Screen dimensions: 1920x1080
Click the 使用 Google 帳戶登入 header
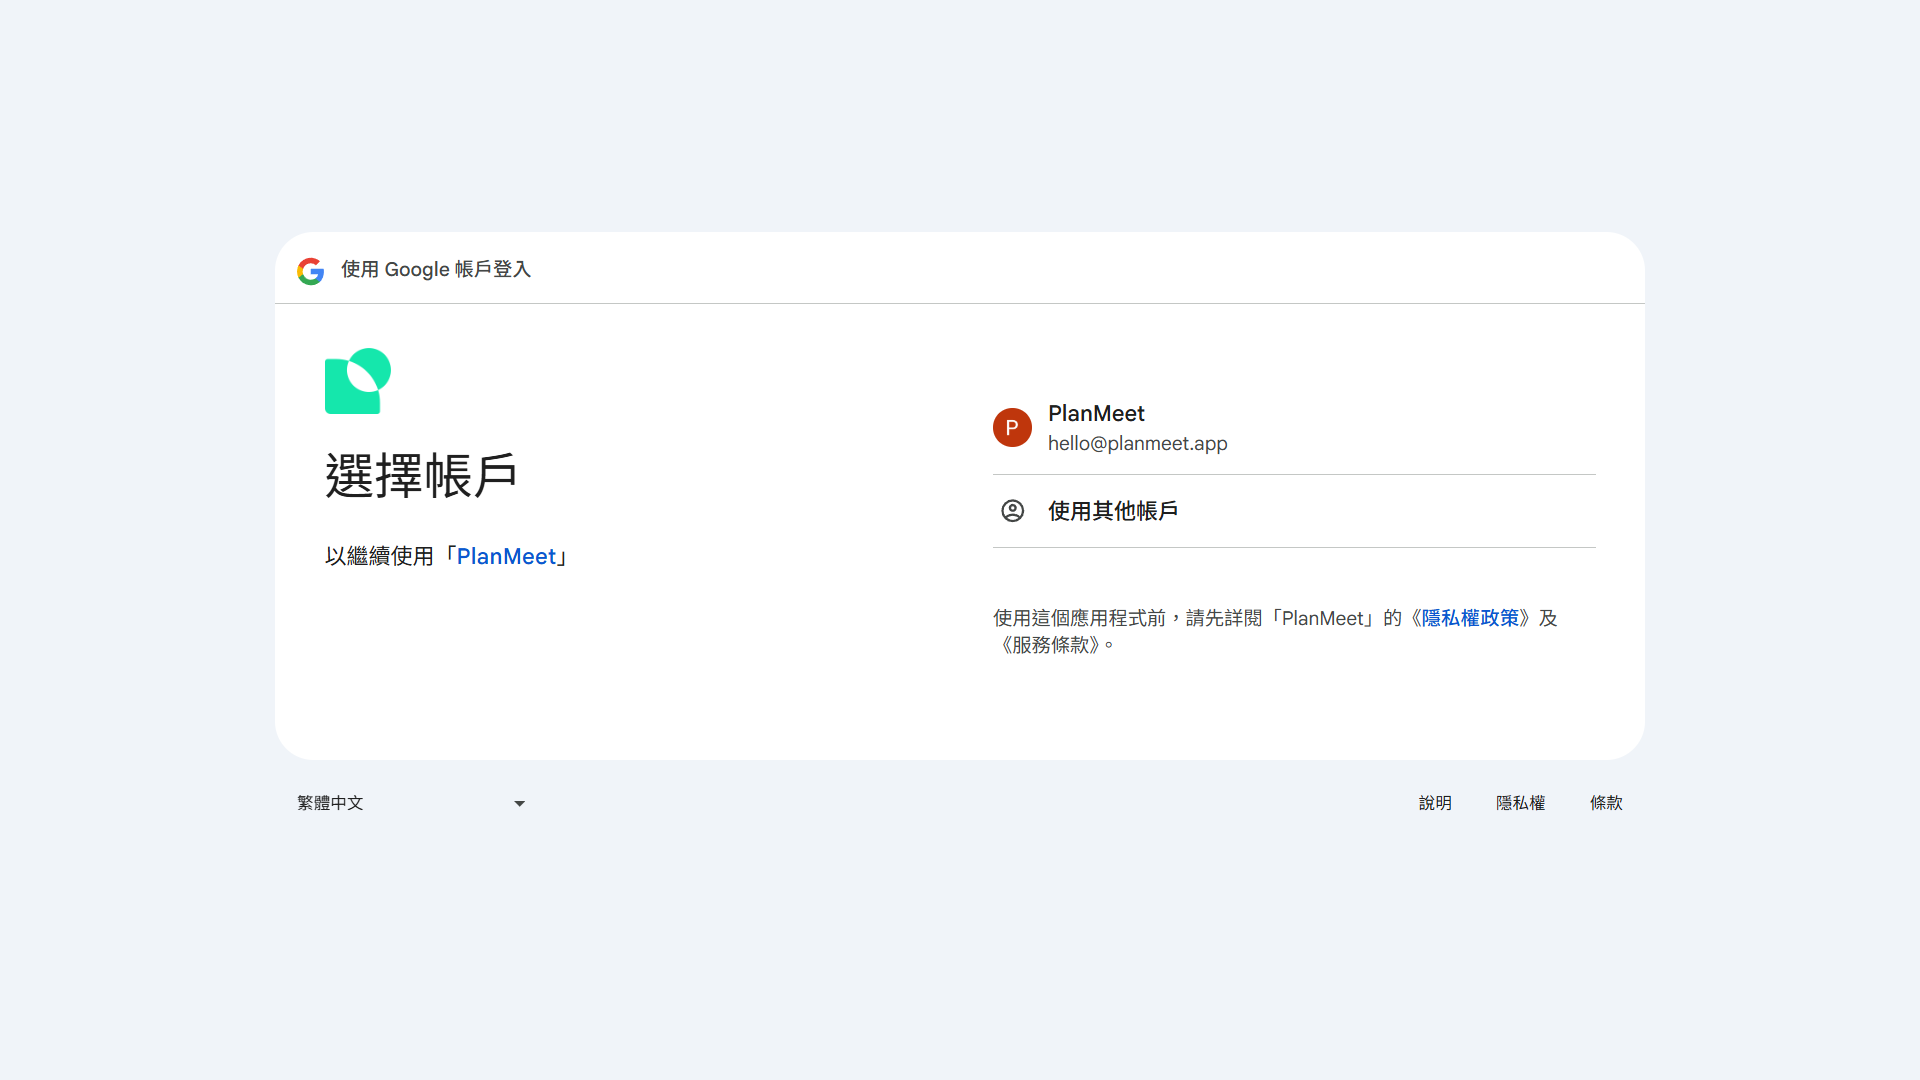coord(435,270)
